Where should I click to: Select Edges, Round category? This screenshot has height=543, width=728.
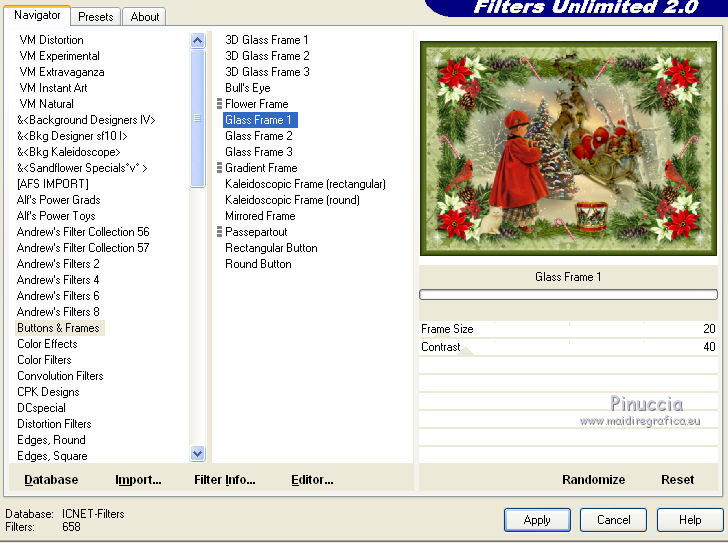(51, 440)
